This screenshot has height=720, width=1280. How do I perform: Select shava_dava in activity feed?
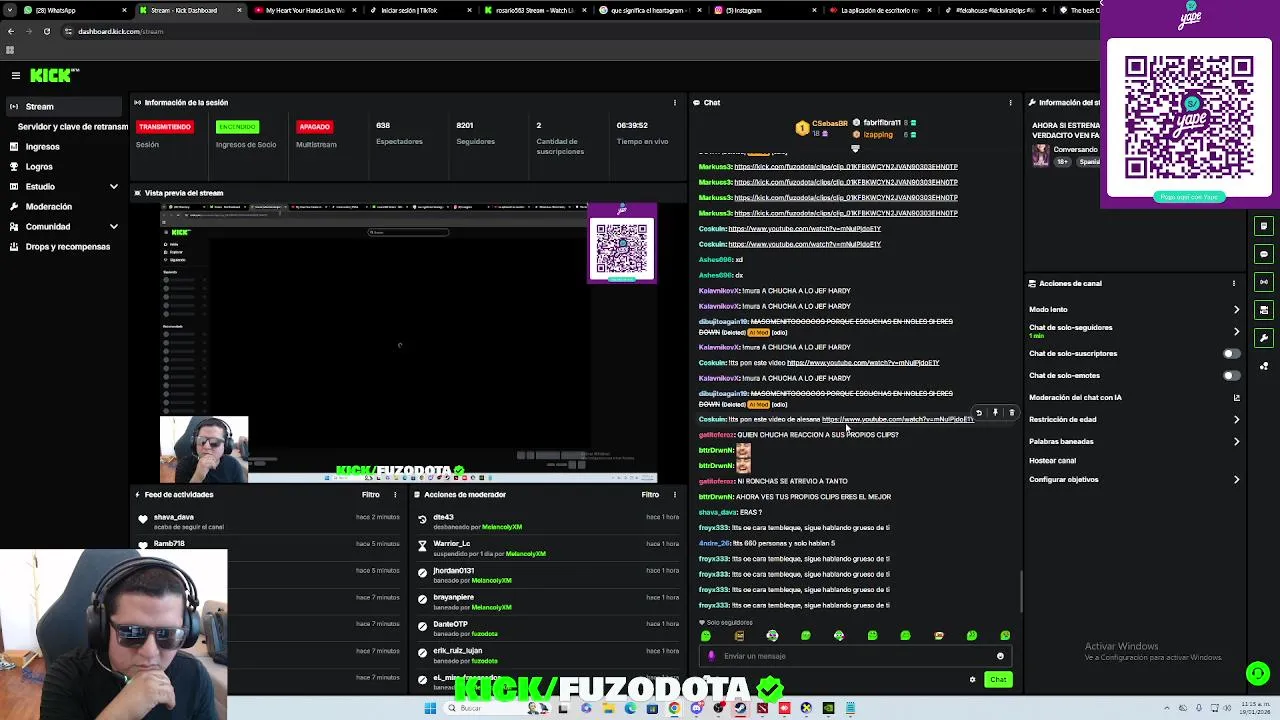point(174,517)
